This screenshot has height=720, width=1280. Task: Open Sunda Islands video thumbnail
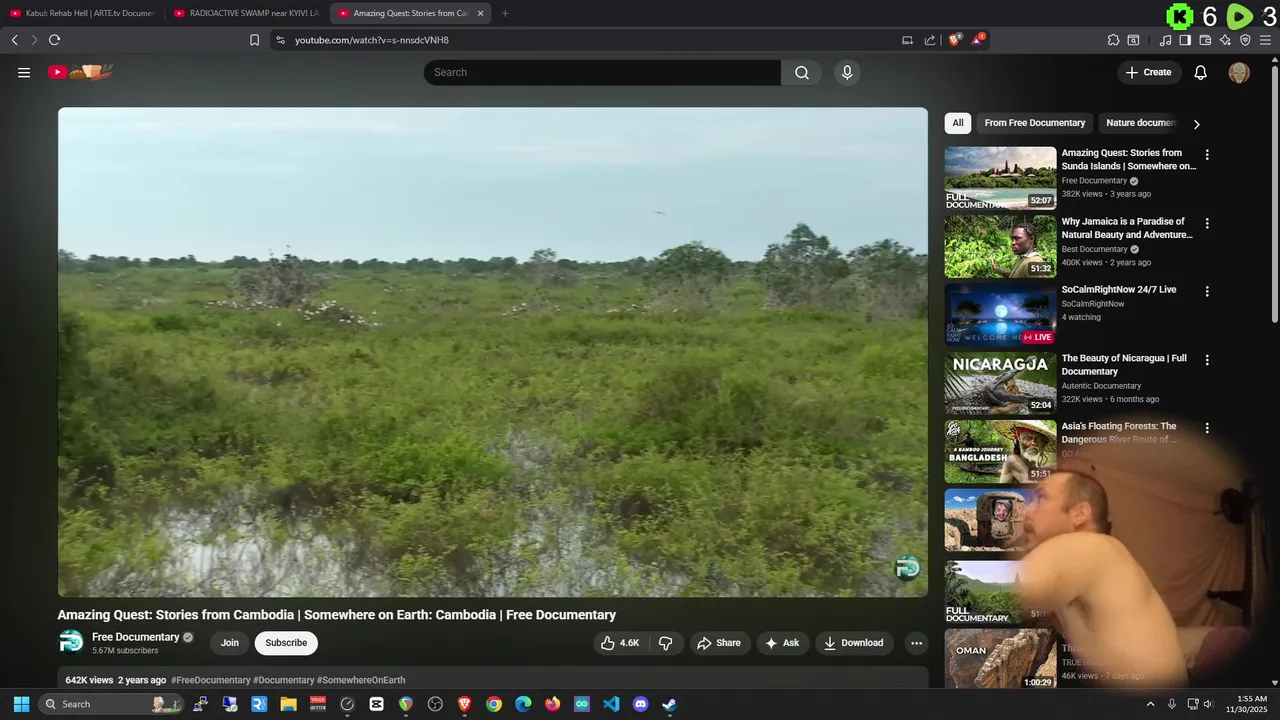(1000, 178)
